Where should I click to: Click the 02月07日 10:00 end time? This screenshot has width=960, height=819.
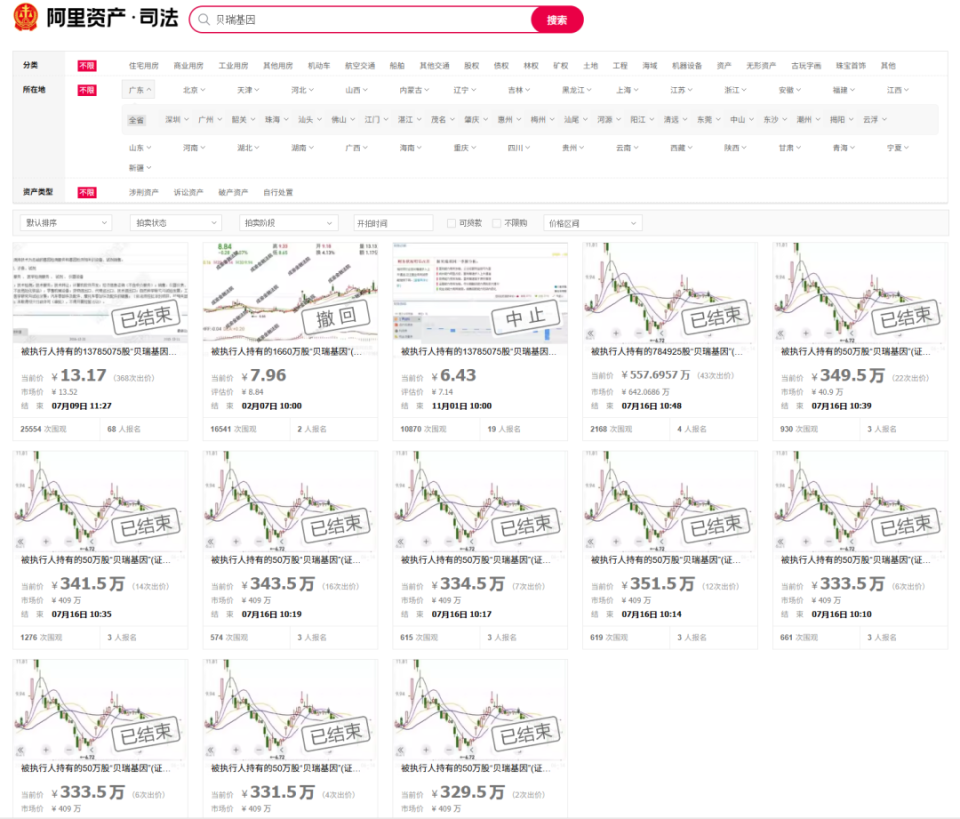tap(271, 406)
